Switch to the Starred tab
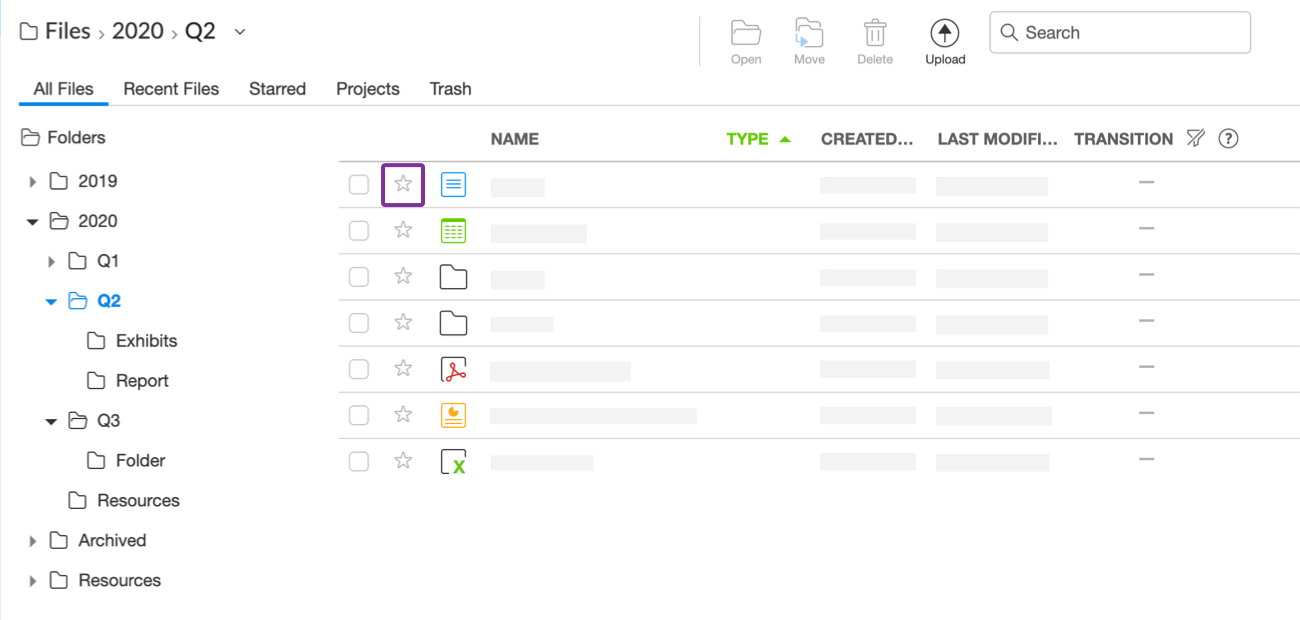 pyautogui.click(x=277, y=89)
